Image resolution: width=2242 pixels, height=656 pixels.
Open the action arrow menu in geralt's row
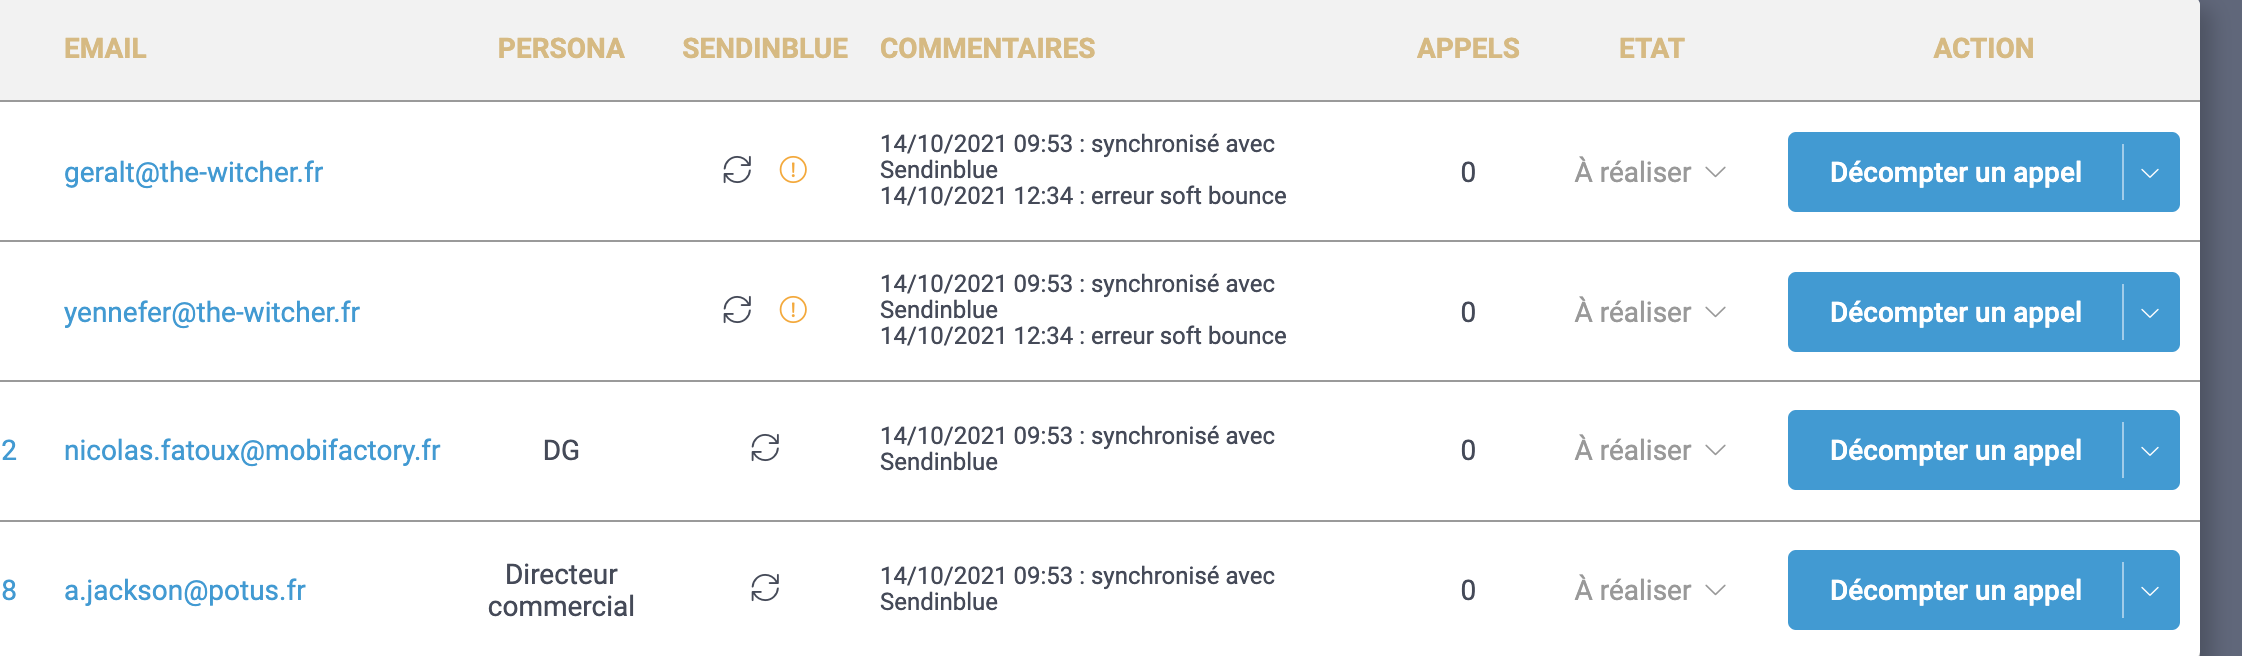[x=2150, y=172]
